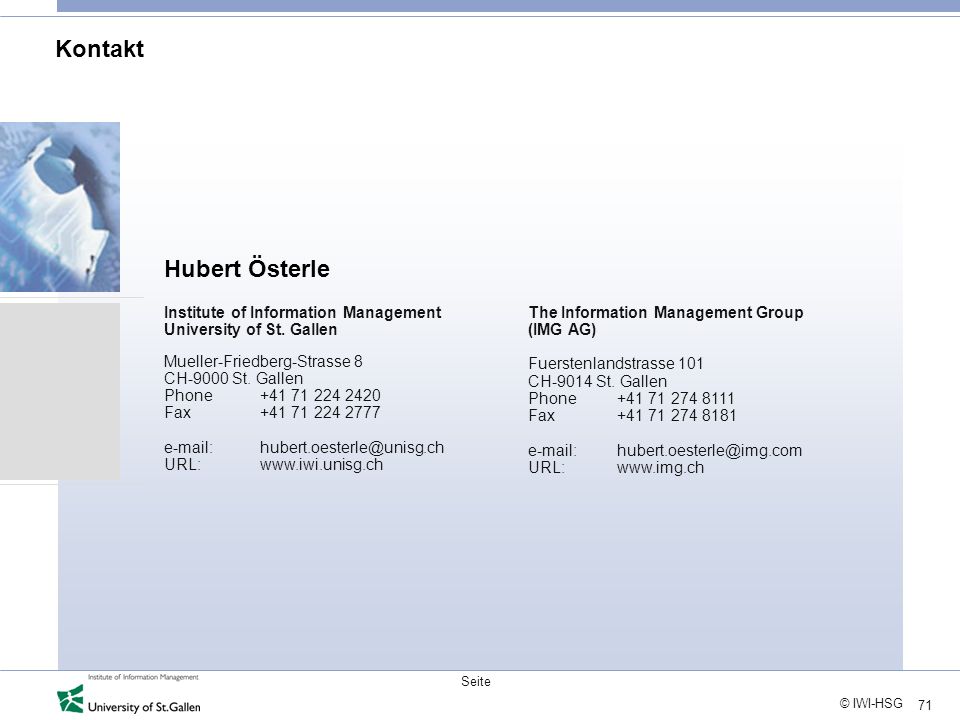Click 'CH-9000 St. Gallen' line

click(x=233, y=378)
